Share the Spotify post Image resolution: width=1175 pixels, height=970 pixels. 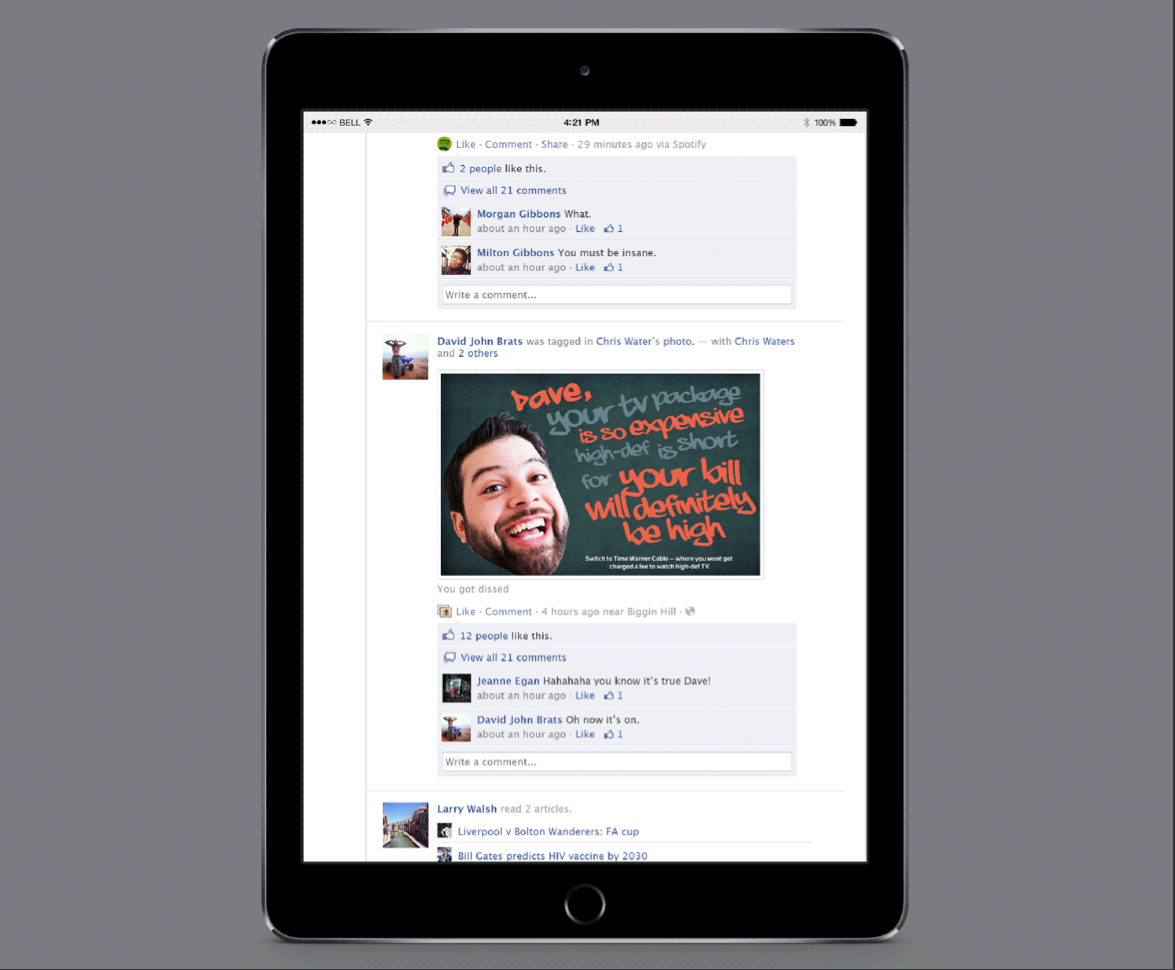click(x=555, y=145)
